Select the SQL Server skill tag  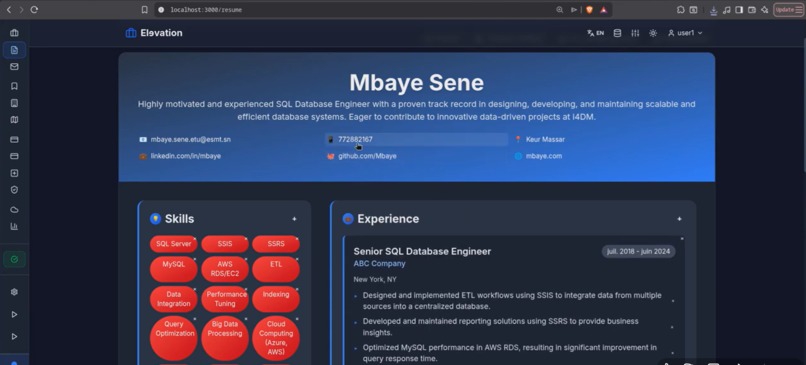click(173, 244)
